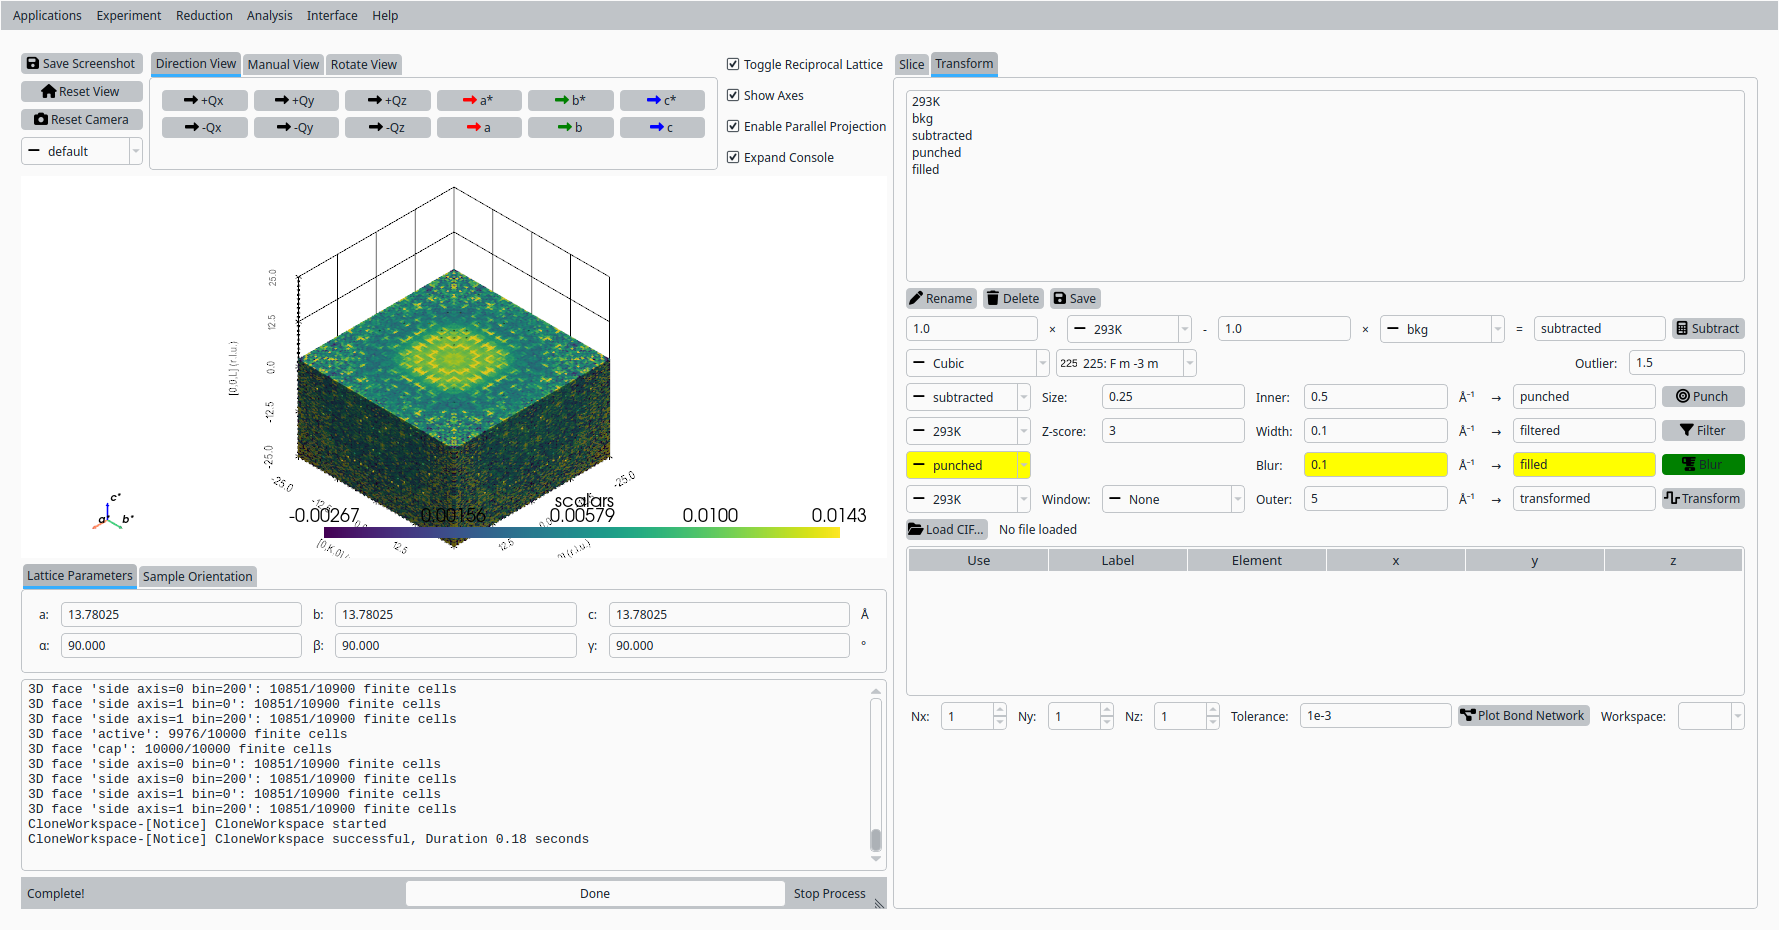Open the Cubic crystal system dropdown
The height and width of the screenshot is (930, 1779).
pos(977,363)
